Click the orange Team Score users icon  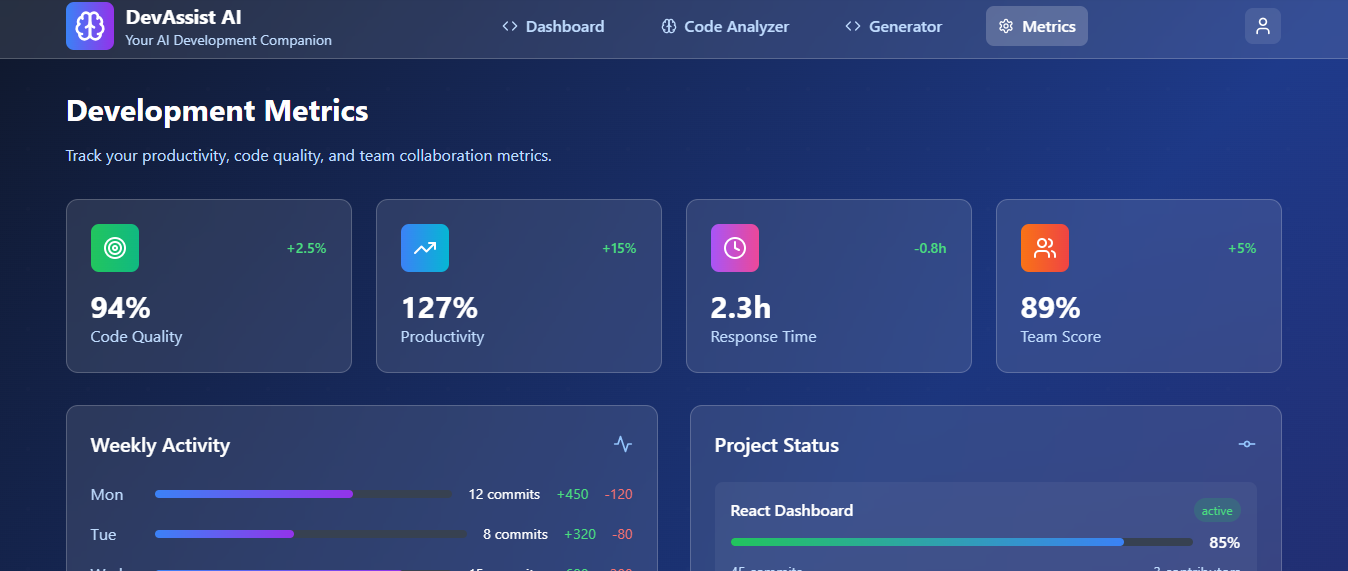click(x=1045, y=248)
